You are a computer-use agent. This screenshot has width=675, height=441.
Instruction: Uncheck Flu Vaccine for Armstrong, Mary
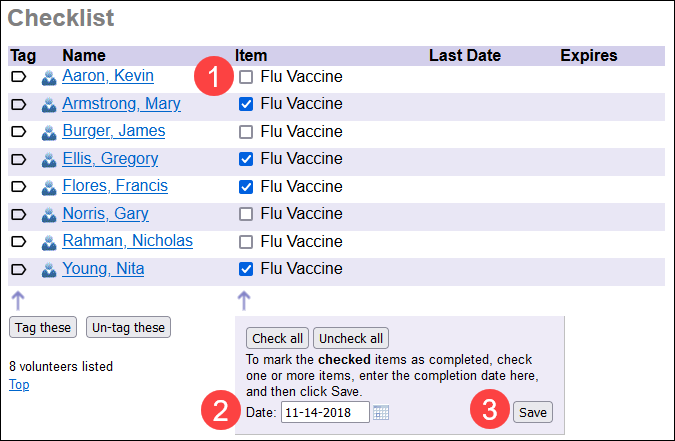point(246,104)
